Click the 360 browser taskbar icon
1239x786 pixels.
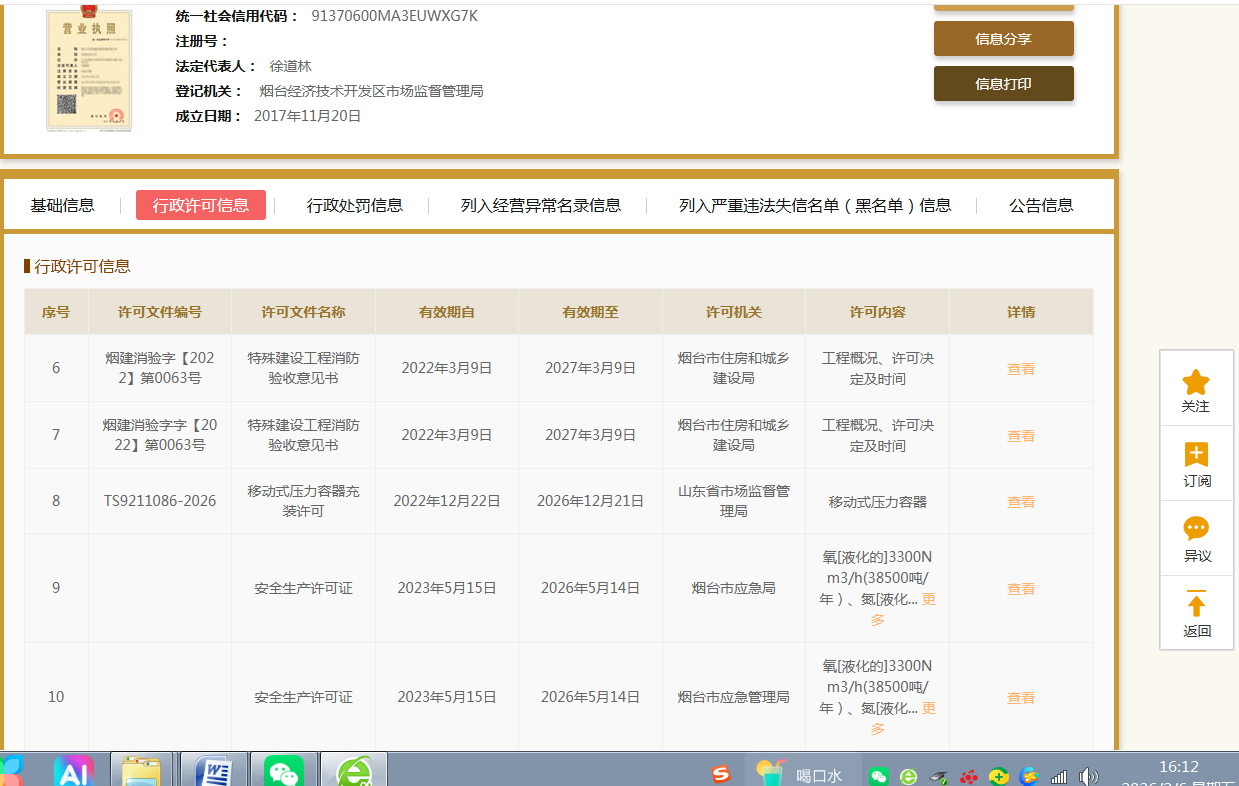pyautogui.click(x=353, y=772)
